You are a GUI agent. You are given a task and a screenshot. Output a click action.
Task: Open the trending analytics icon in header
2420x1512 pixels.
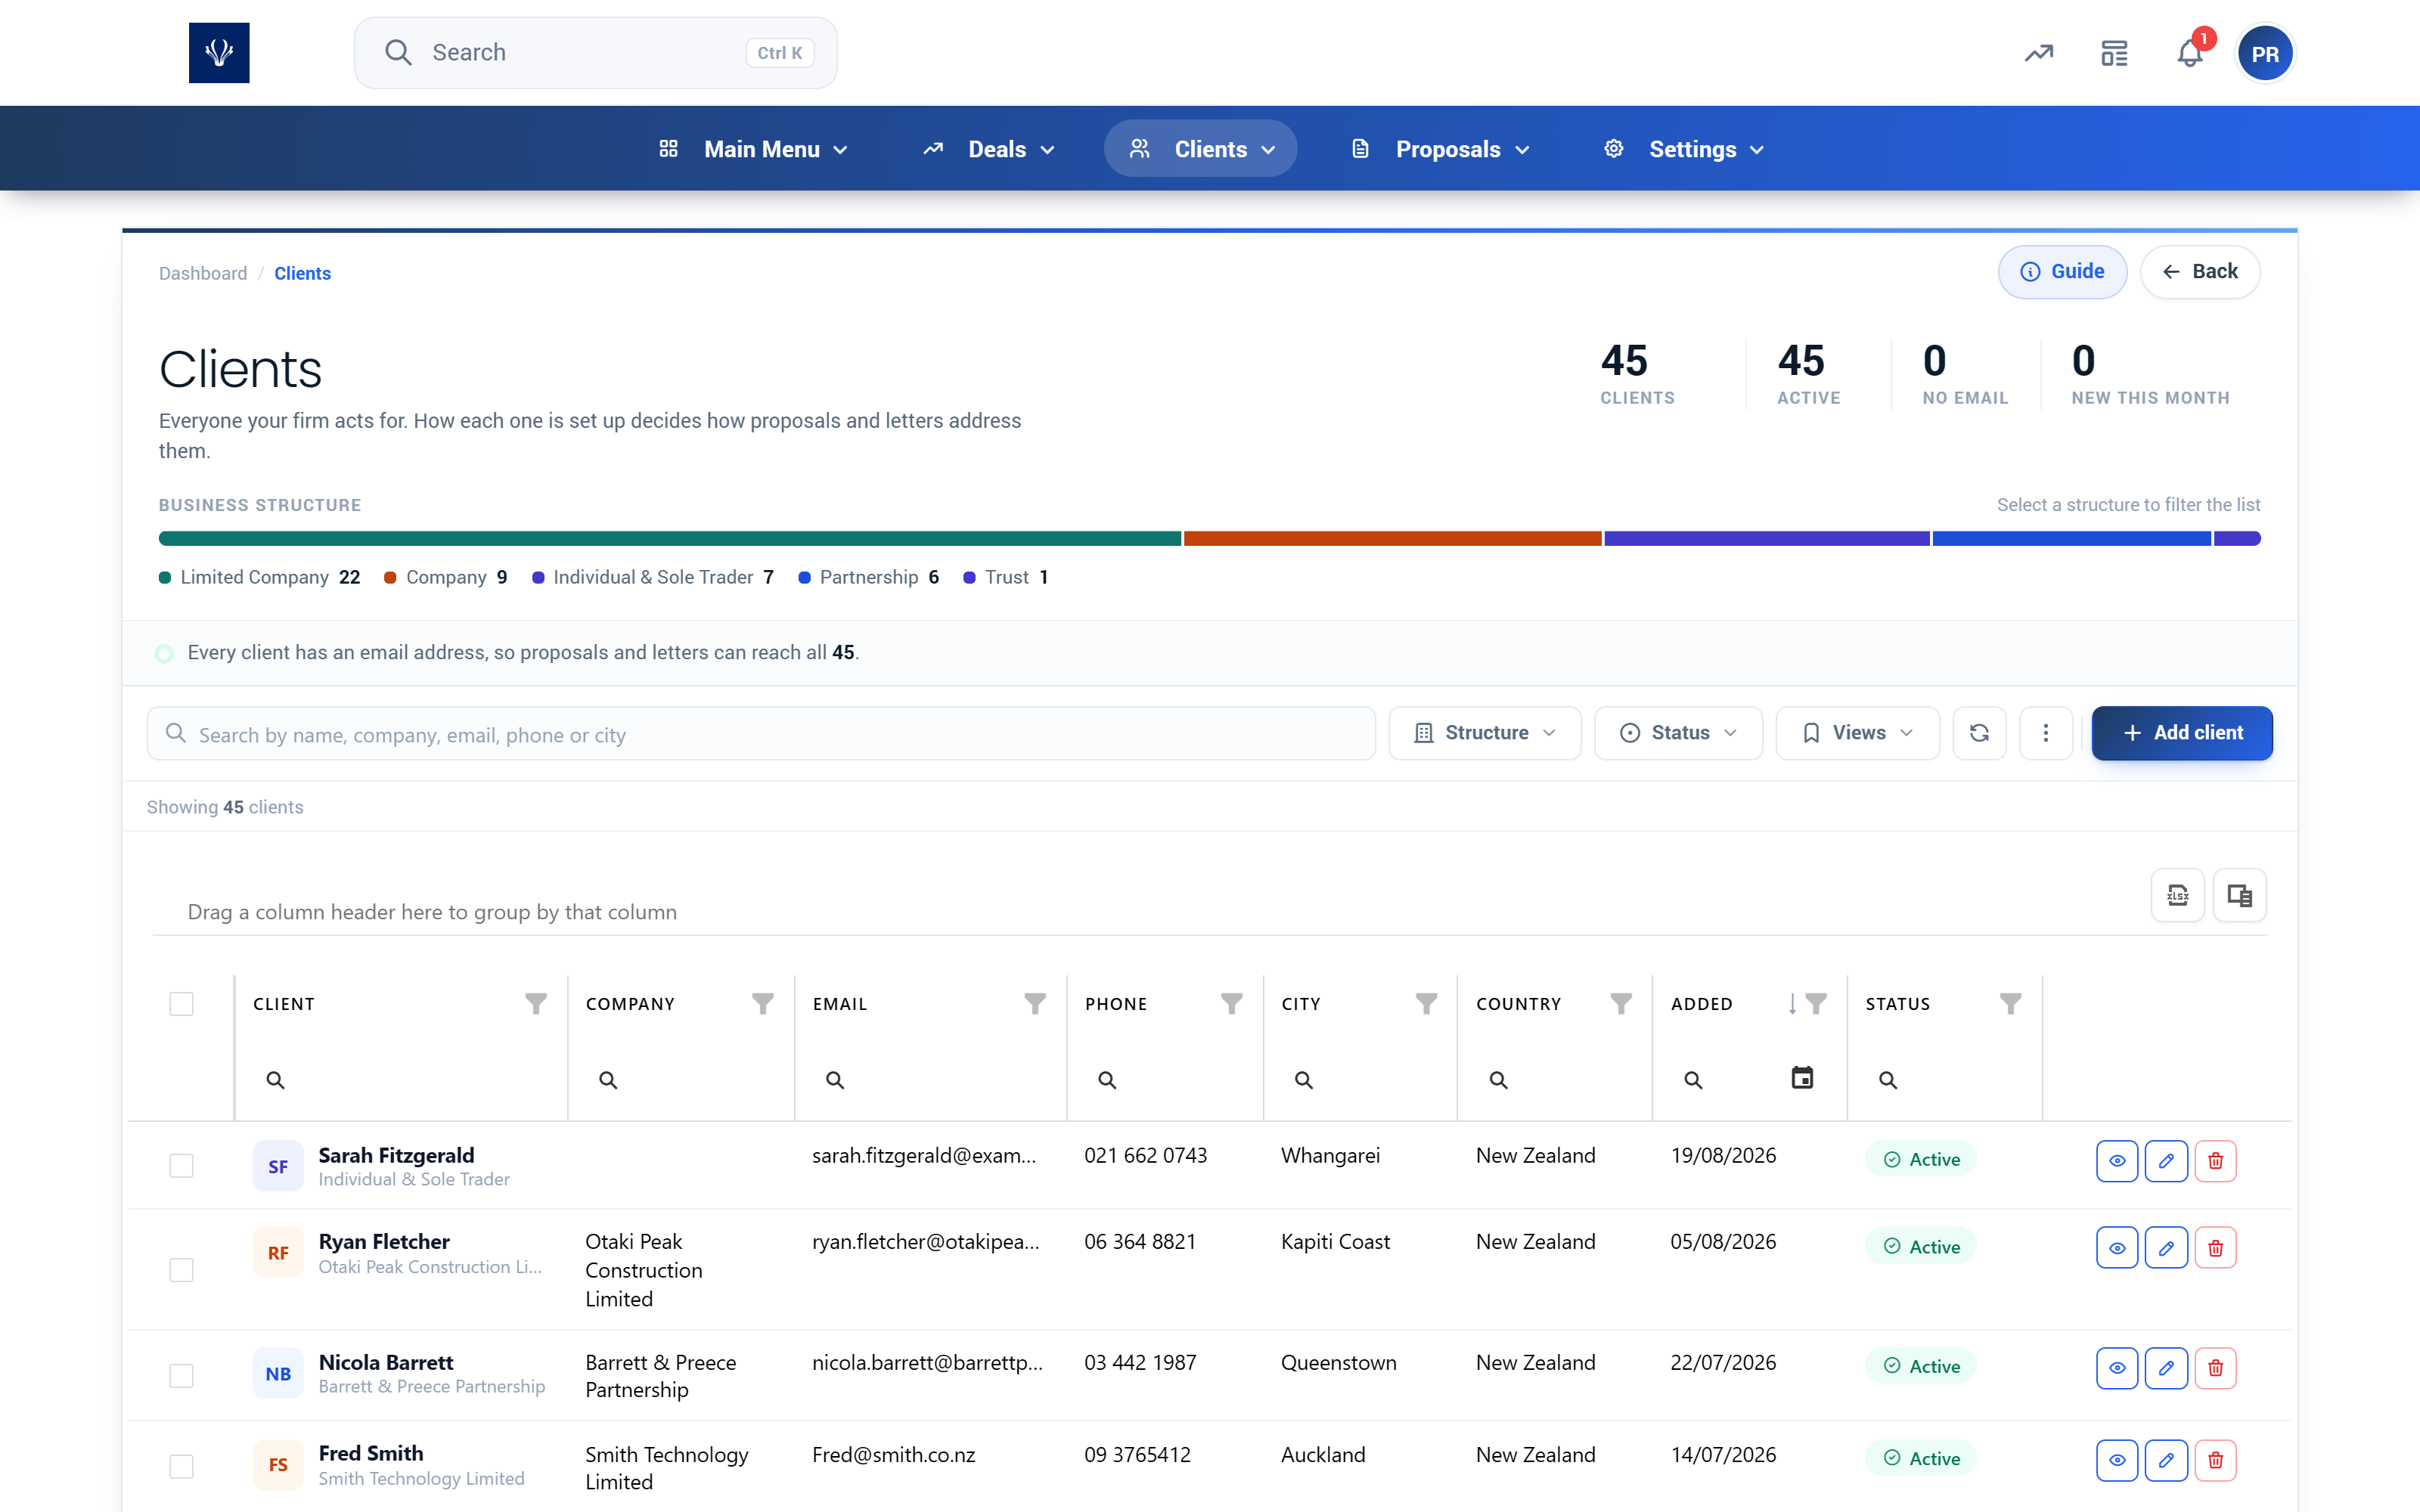pyautogui.click(x=2039, y=53)
